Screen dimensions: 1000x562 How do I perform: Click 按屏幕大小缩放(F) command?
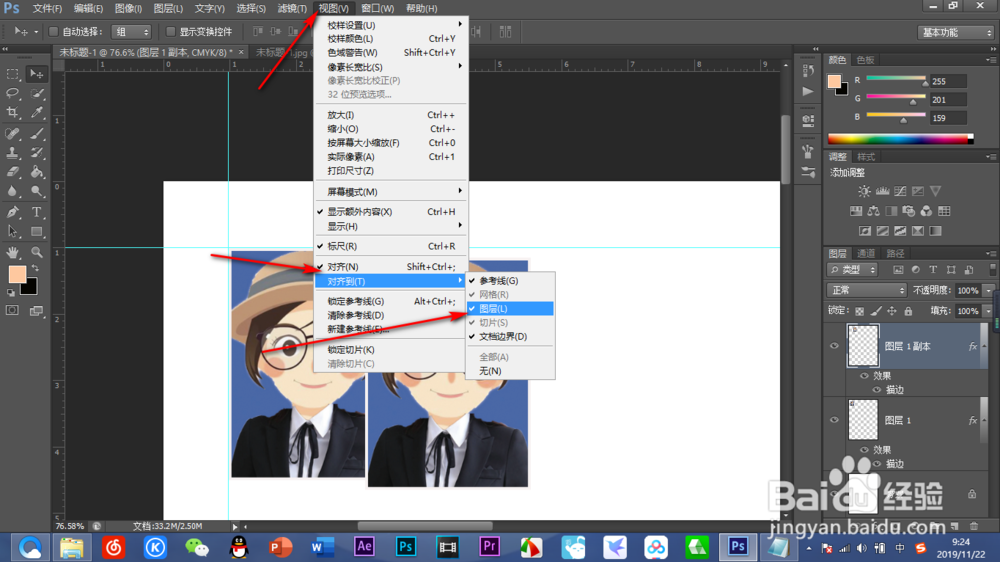(x=391, y=143)
